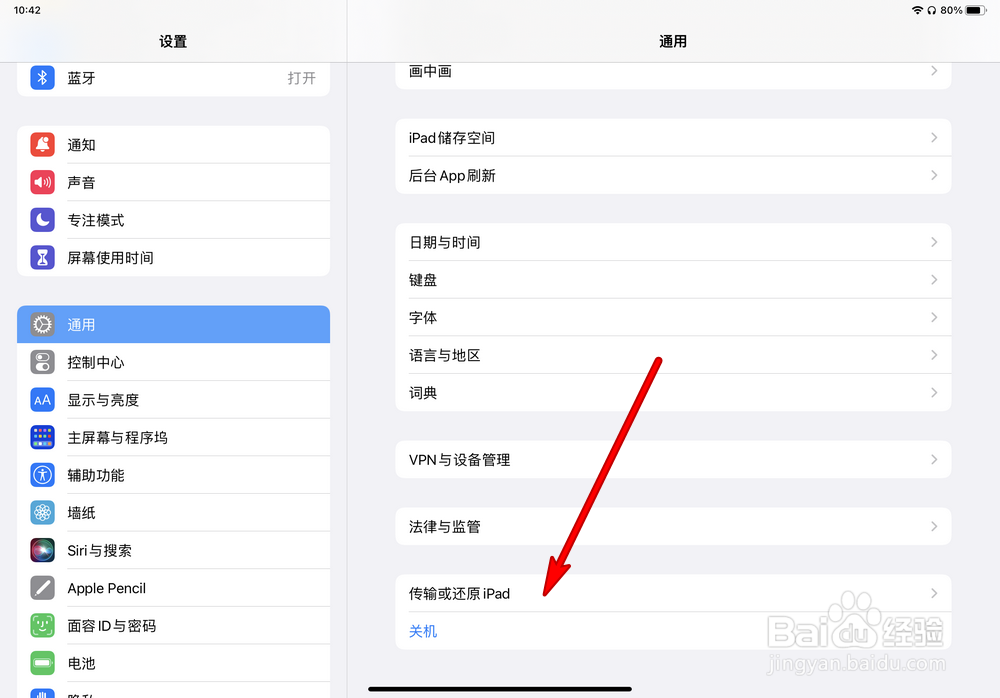Open 传输或还原iPad option
The image size is (1000, 698).
pyautogui.click(x=673, y=593)
